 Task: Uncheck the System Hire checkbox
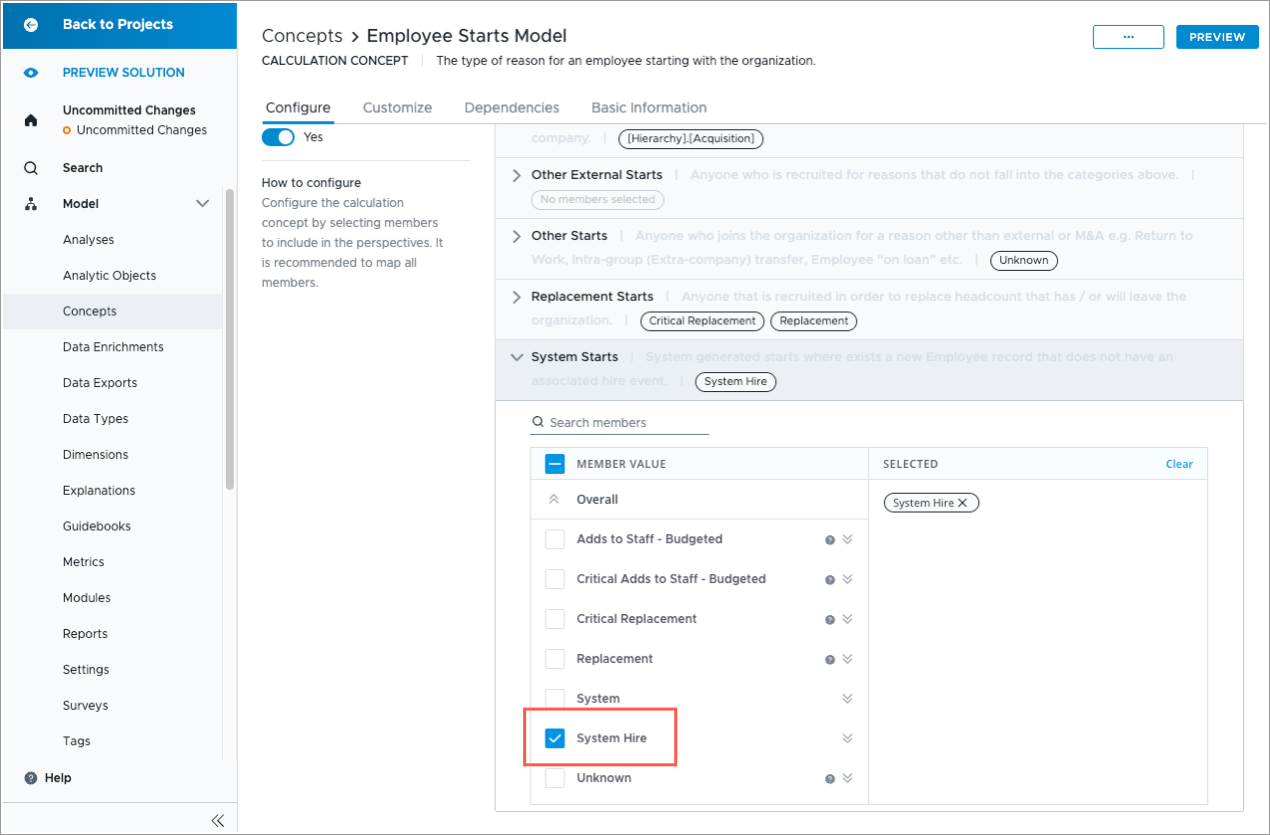click(555, 738)
